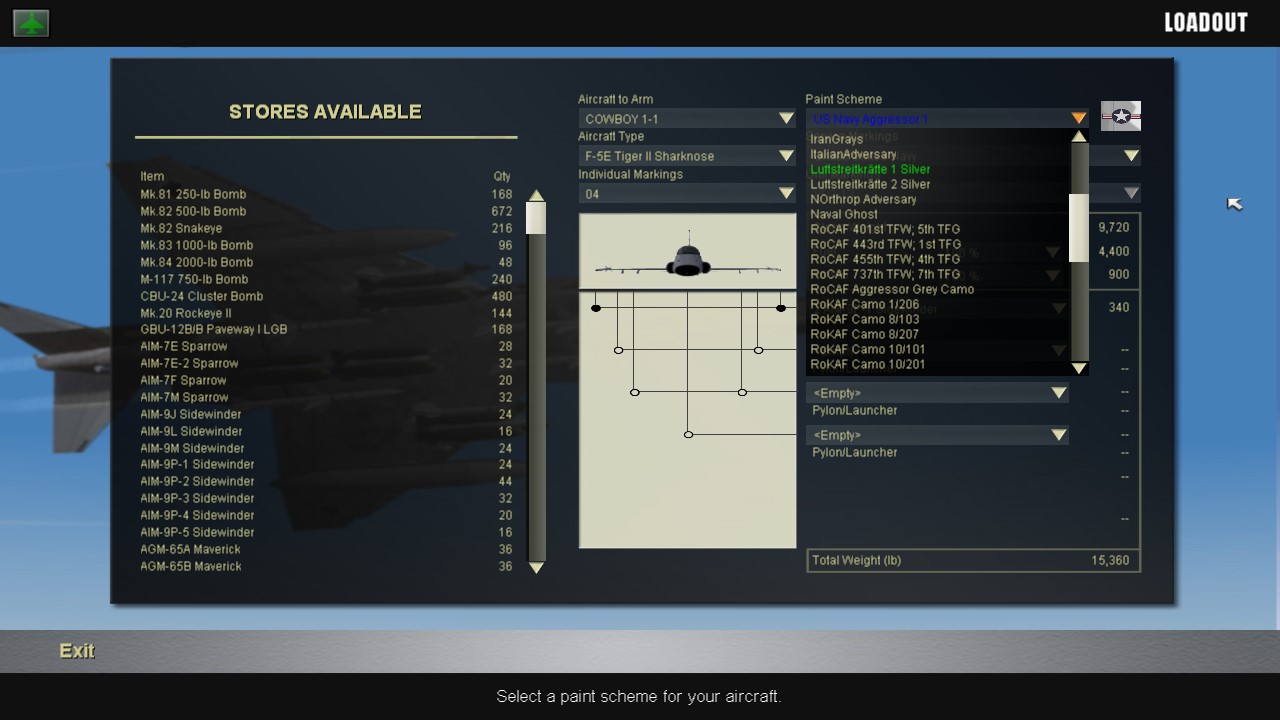
Task: Open the second <Empty> pylon dropdown
Action: click(x=937, y=435)
